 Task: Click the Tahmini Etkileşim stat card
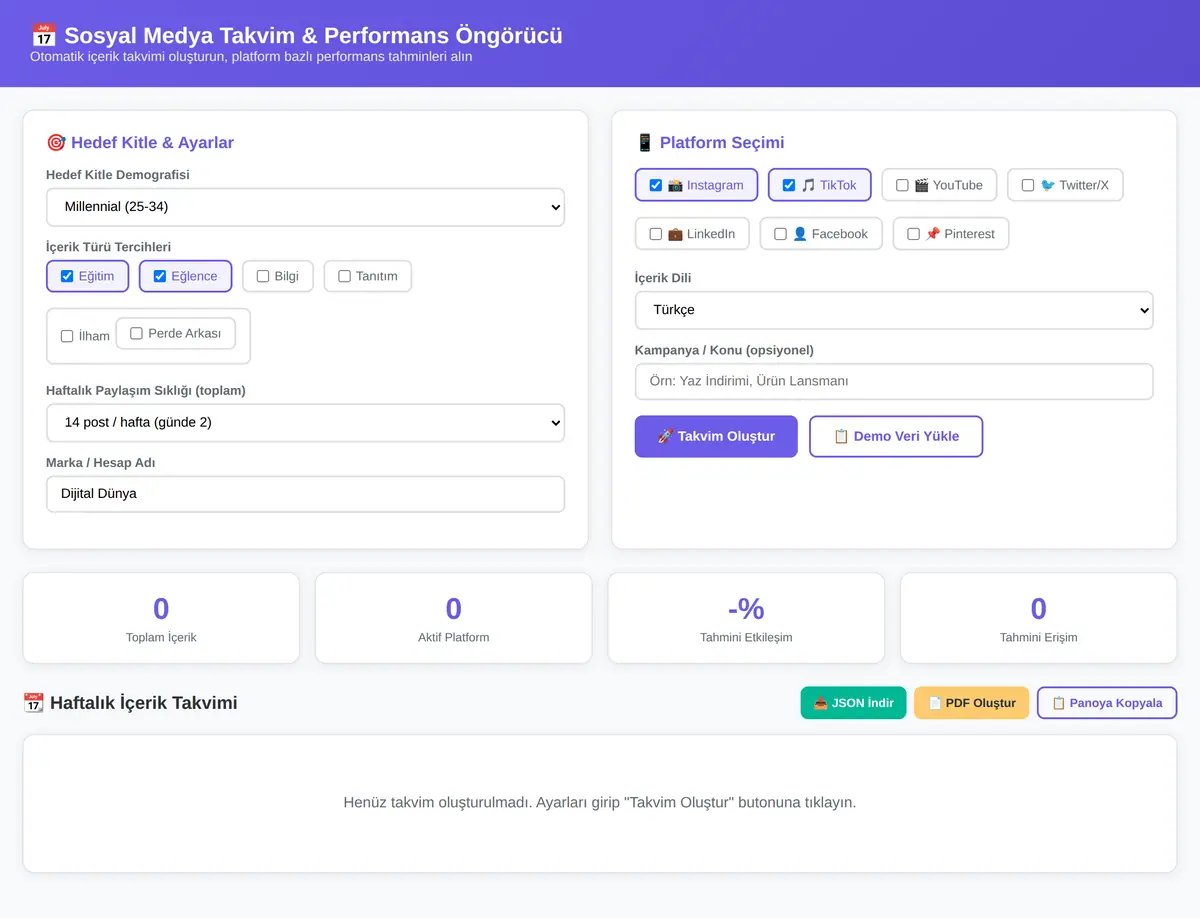pyautogui.click(x=746, y=618)
